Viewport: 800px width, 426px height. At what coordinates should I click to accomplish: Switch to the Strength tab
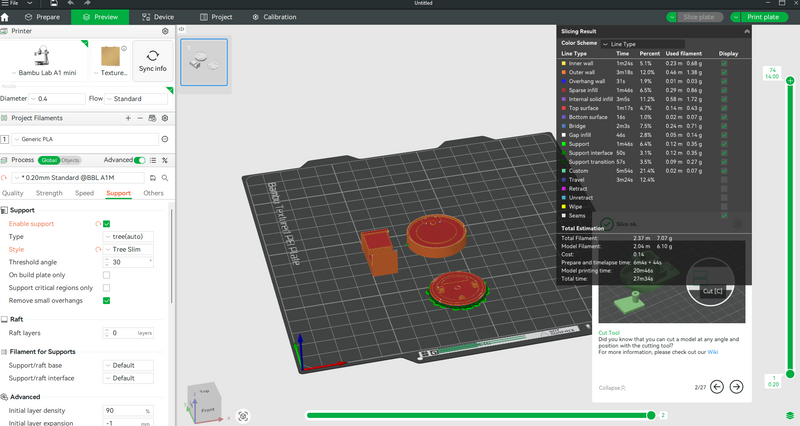point(49,193)
